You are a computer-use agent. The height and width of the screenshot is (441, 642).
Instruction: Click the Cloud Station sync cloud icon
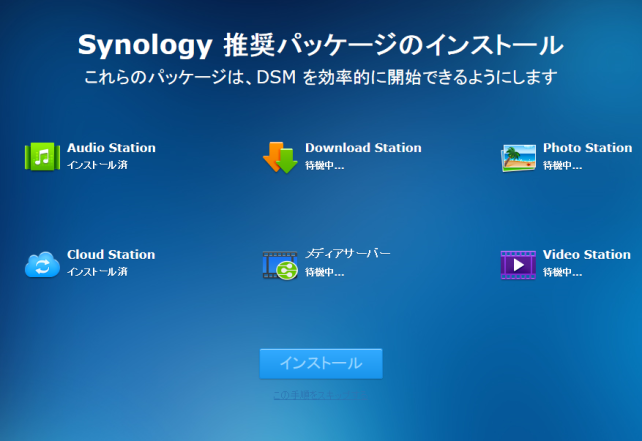(x=42, y=265)
